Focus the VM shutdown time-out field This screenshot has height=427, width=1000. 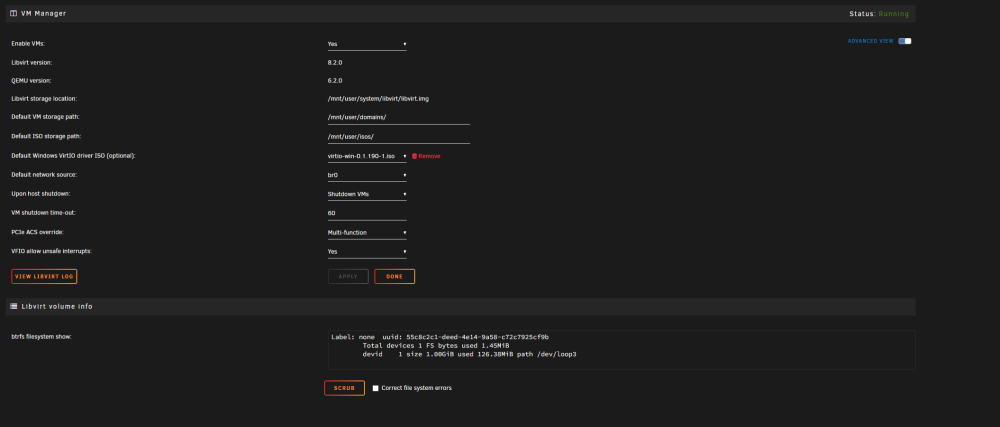click(367, 214)
